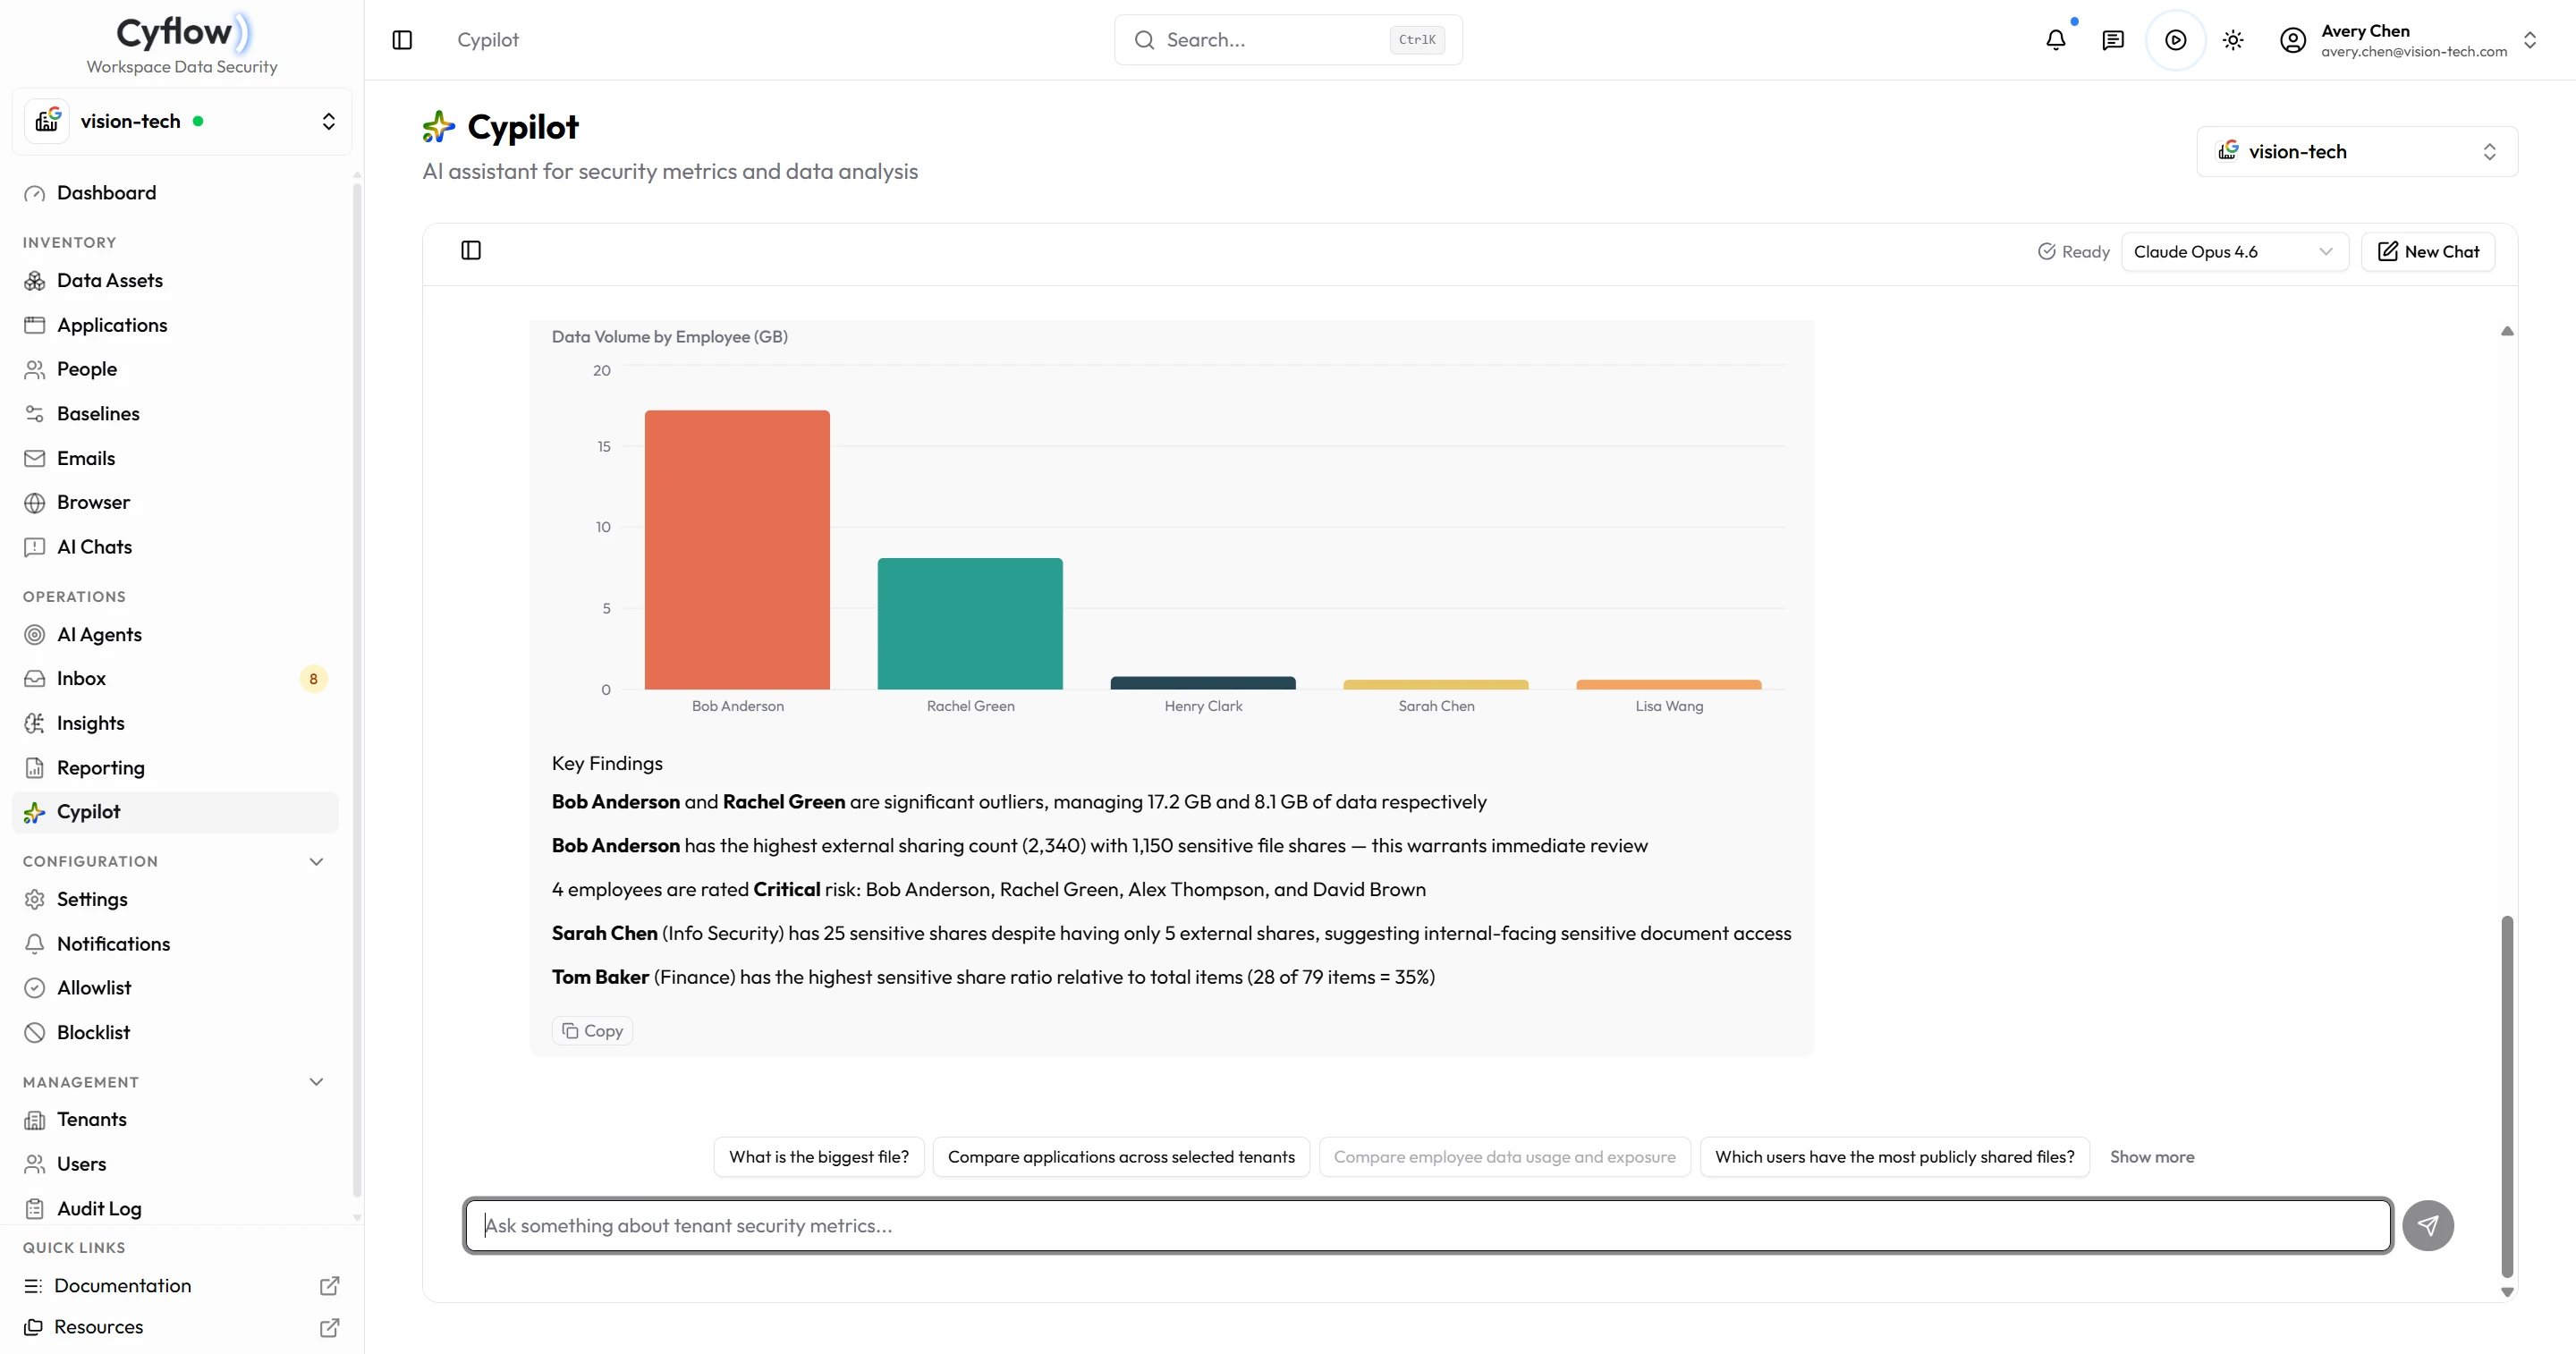Image resolution: width=2576 pixels, height=1354 pixels.
Task: Click Bob Anderson's orange bar in chart
Action: 737,549
